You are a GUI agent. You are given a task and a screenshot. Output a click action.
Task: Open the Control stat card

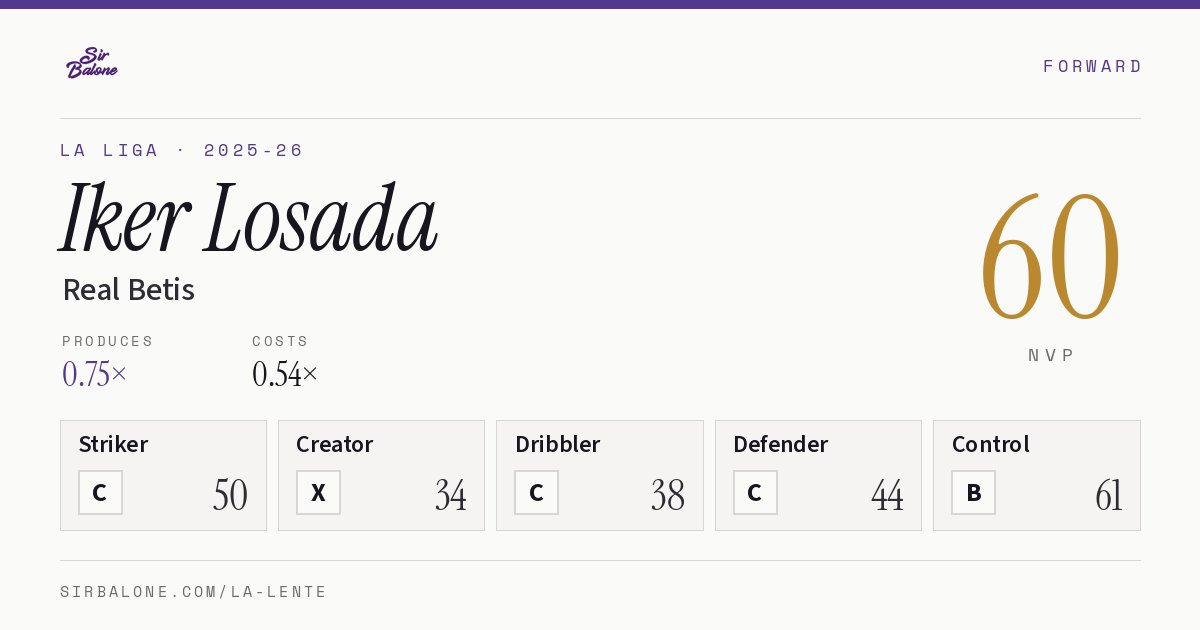[1037, 475]
